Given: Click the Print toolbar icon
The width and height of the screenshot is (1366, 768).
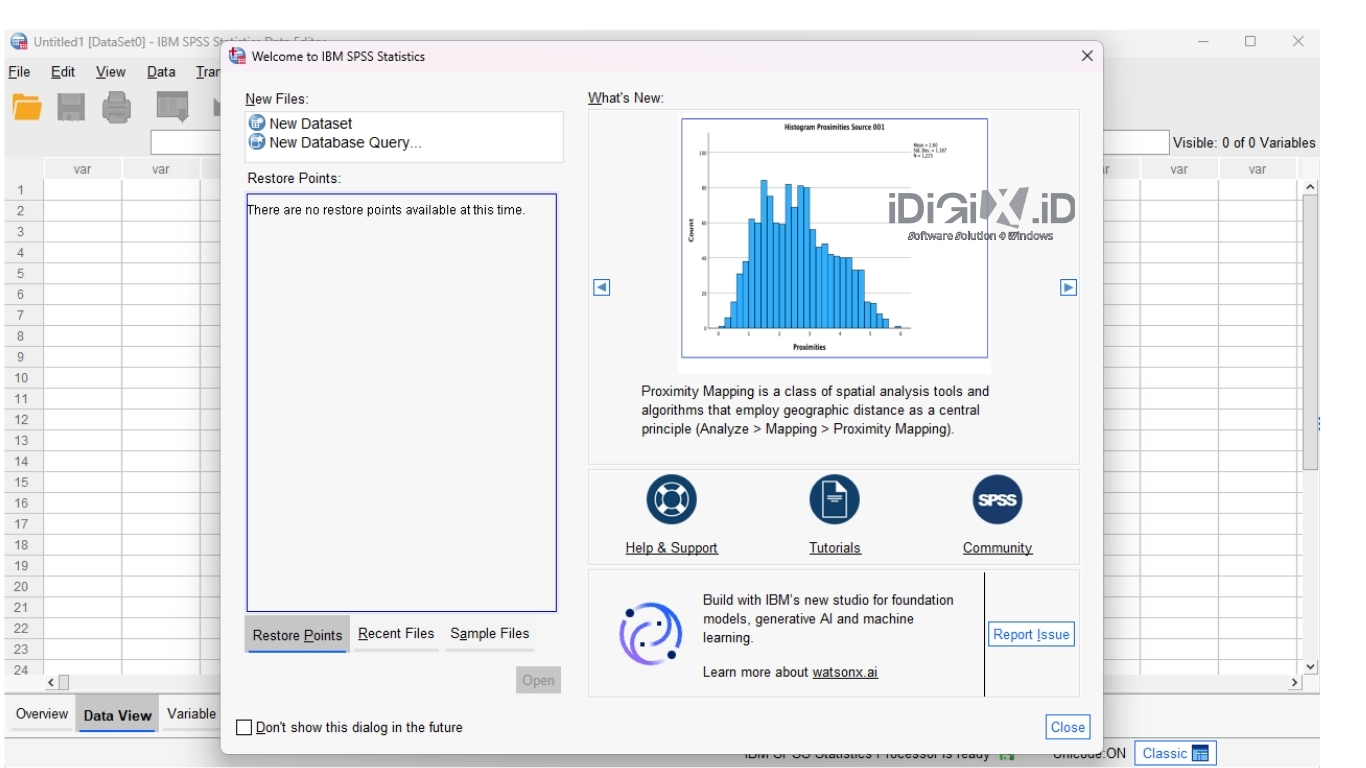Looking at the screenshot, I should tap(117, 107).
